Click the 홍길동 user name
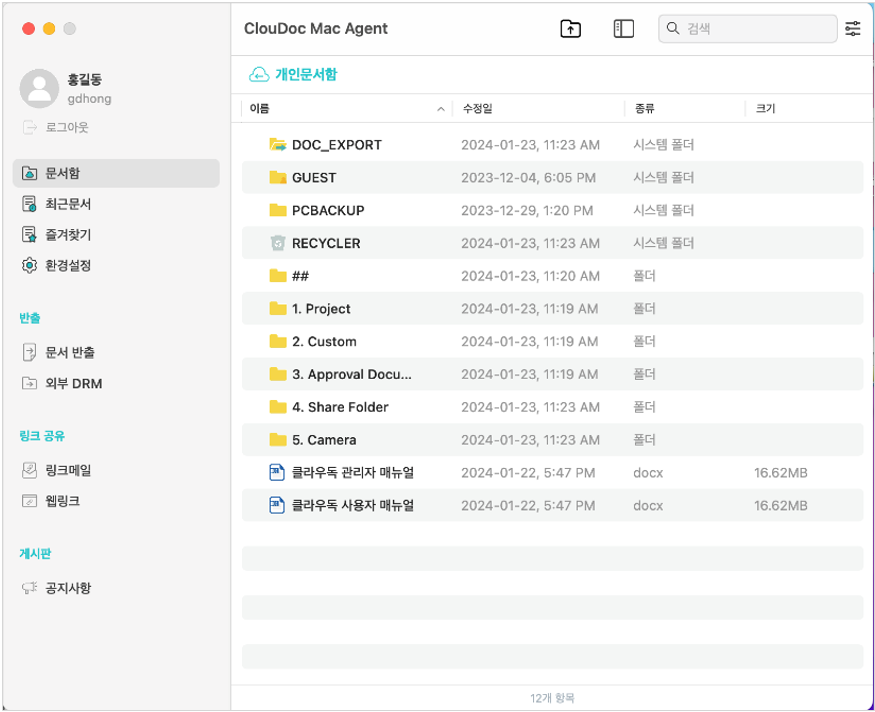 tap(85, 80)
